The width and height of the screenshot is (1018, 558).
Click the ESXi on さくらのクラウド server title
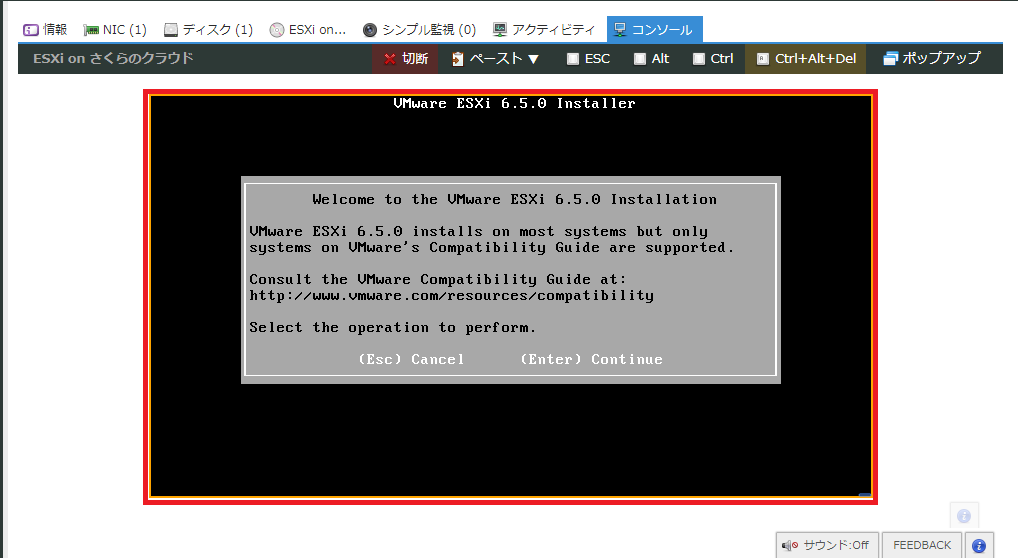114,58
